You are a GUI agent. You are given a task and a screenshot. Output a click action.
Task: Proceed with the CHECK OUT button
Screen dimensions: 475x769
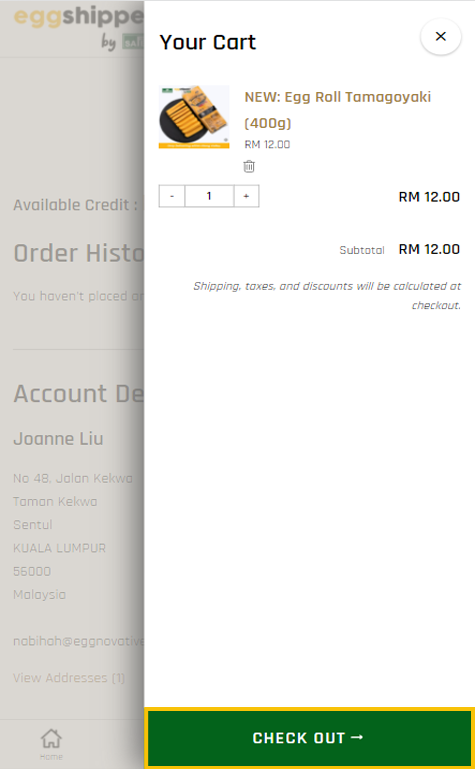309,738
